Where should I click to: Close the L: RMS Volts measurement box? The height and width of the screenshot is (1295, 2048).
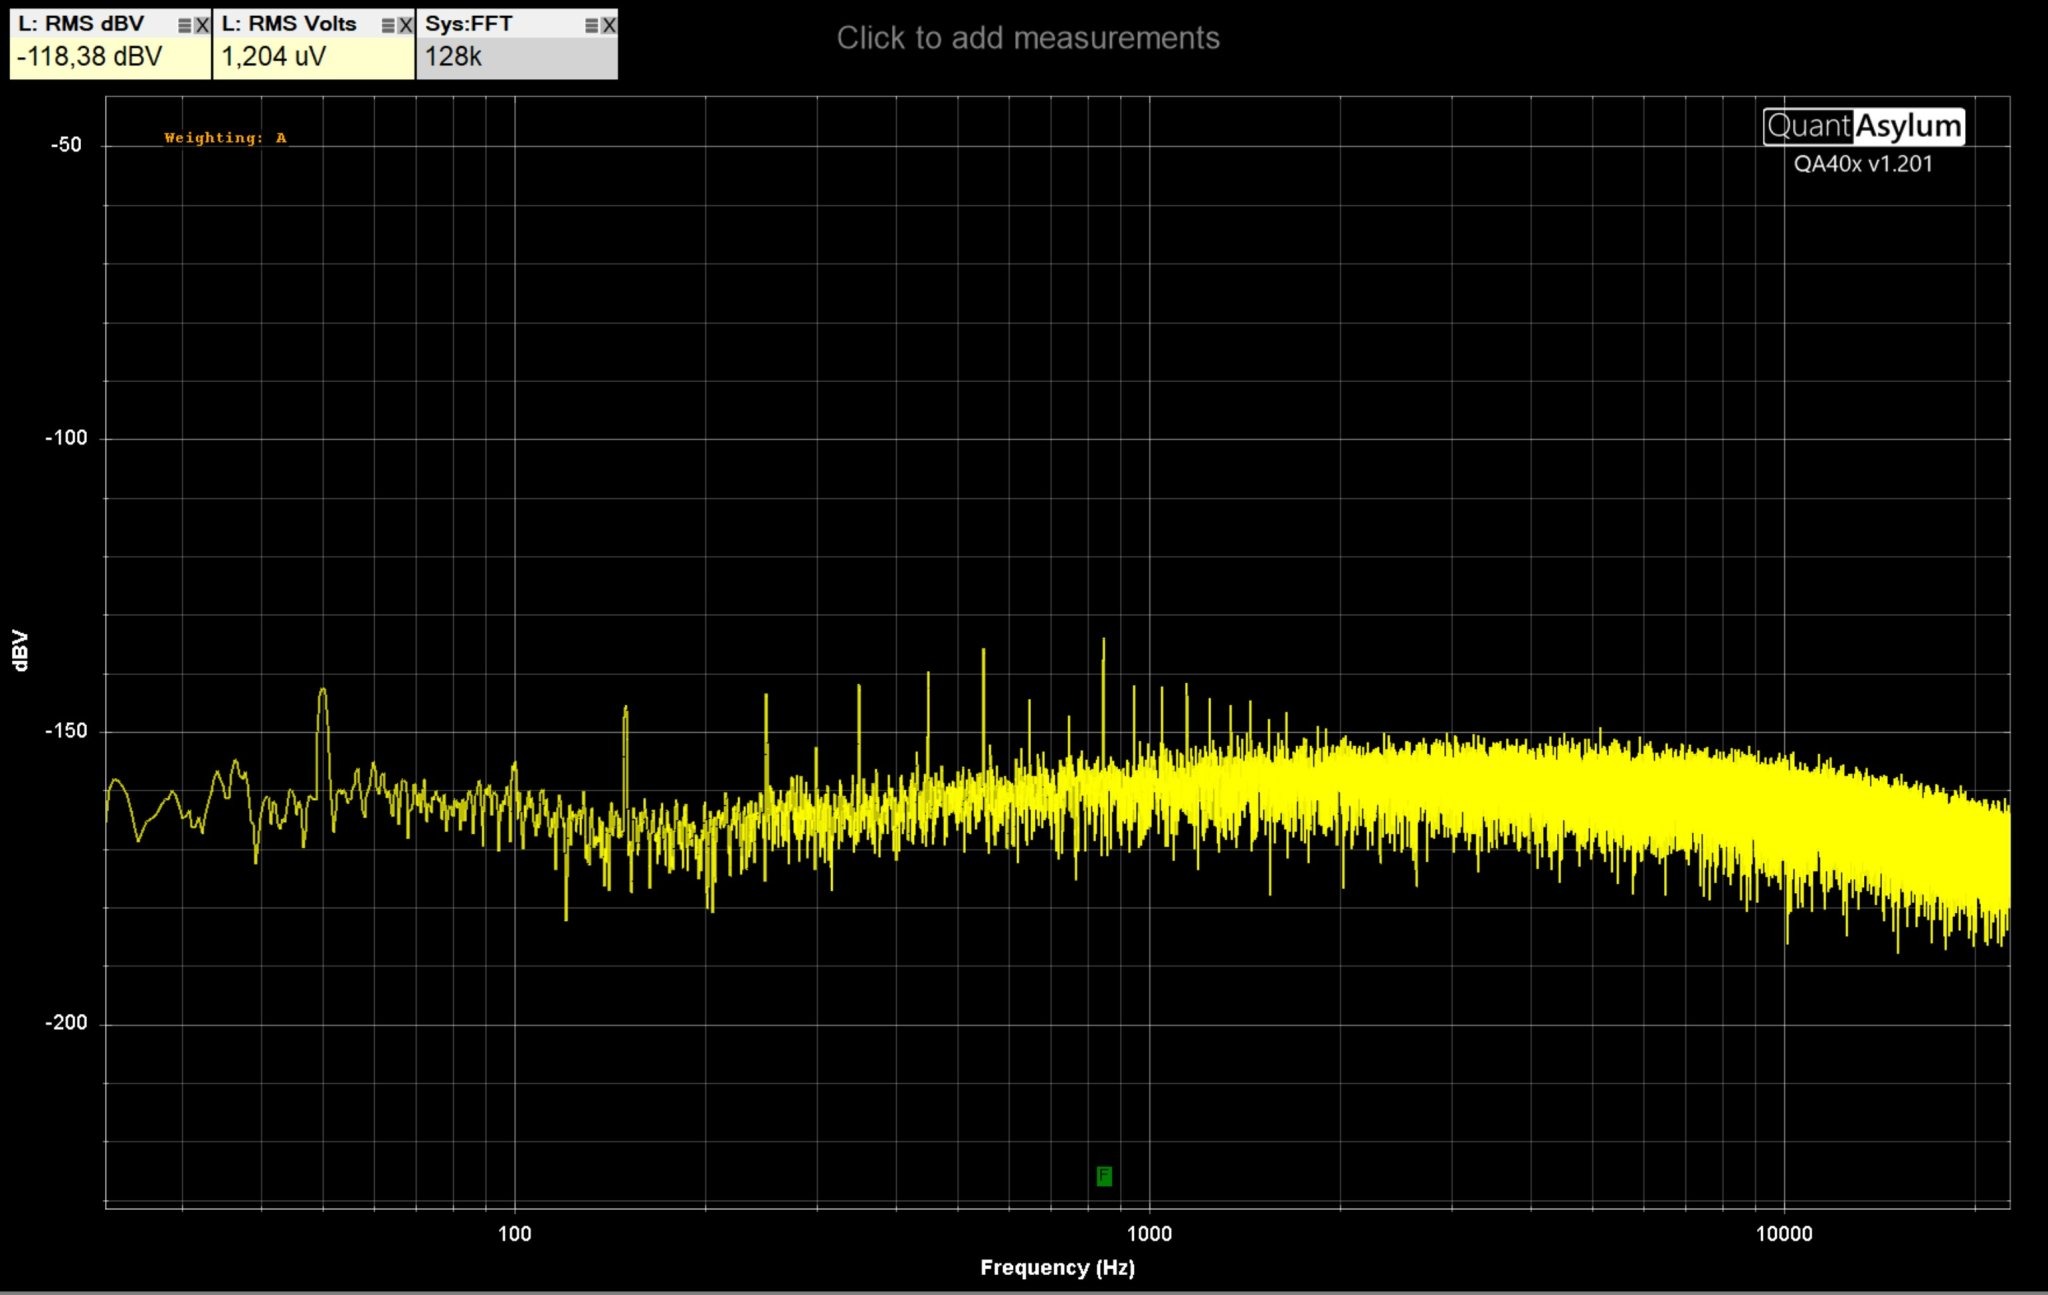[x=406, y=26]
